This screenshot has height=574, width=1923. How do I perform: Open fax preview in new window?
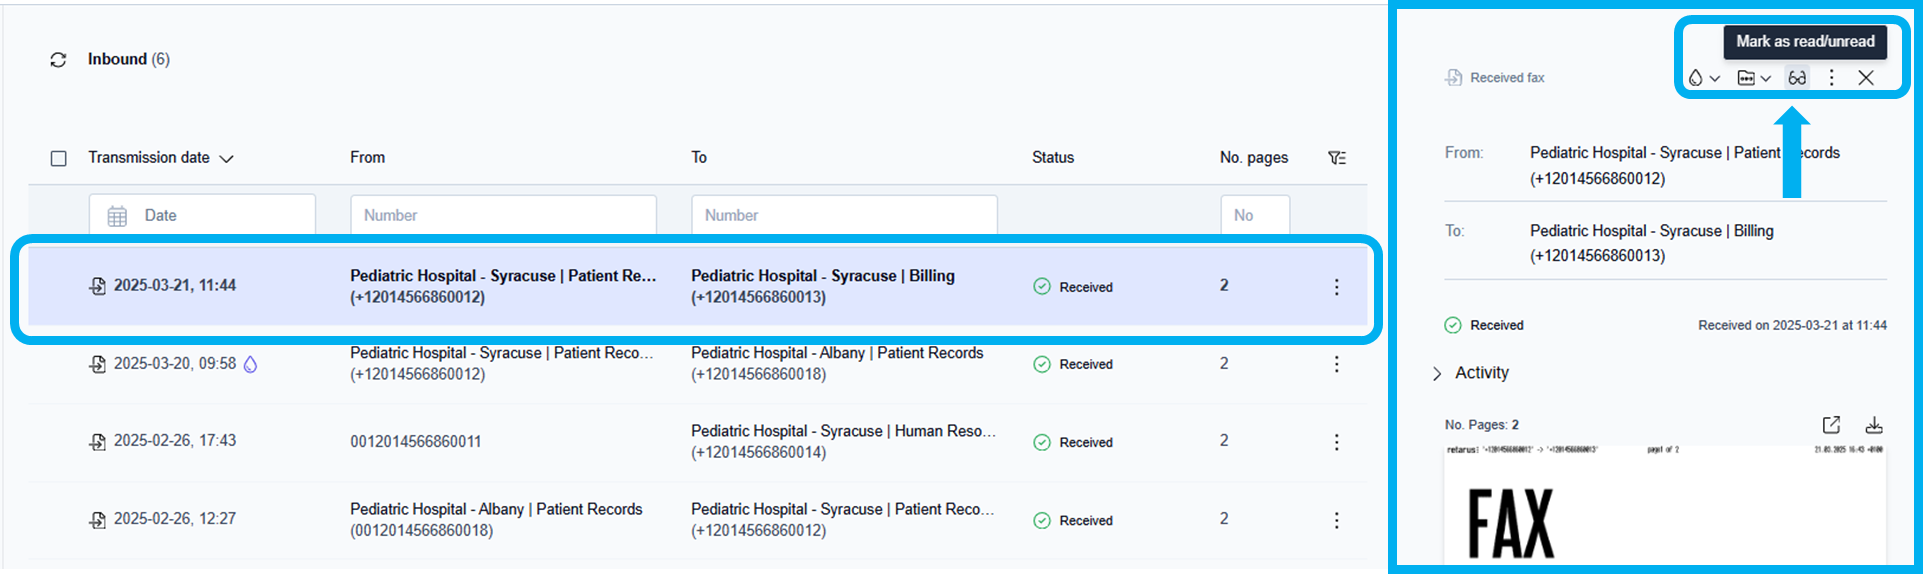pyautogui.click(x=1830, y=425)
